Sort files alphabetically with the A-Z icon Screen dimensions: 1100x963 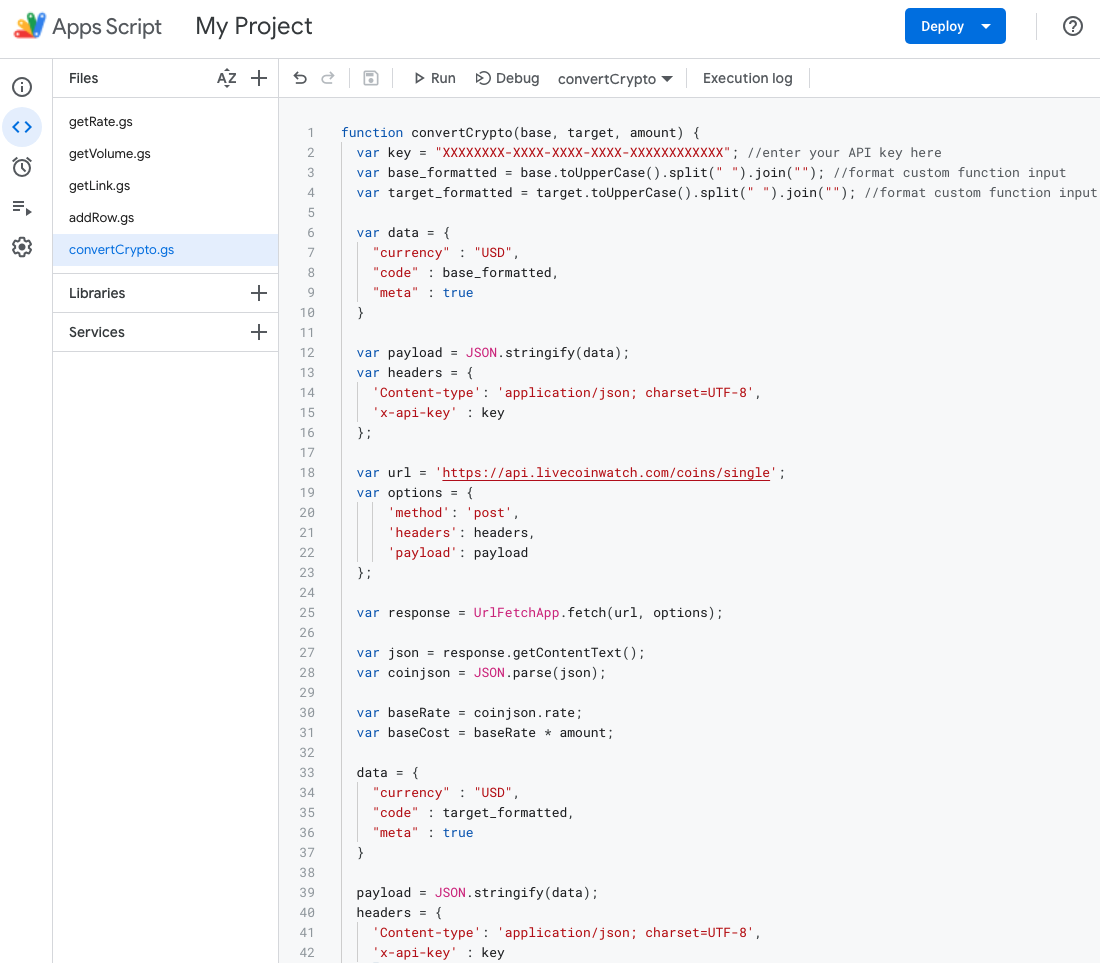tap(227, 78)
